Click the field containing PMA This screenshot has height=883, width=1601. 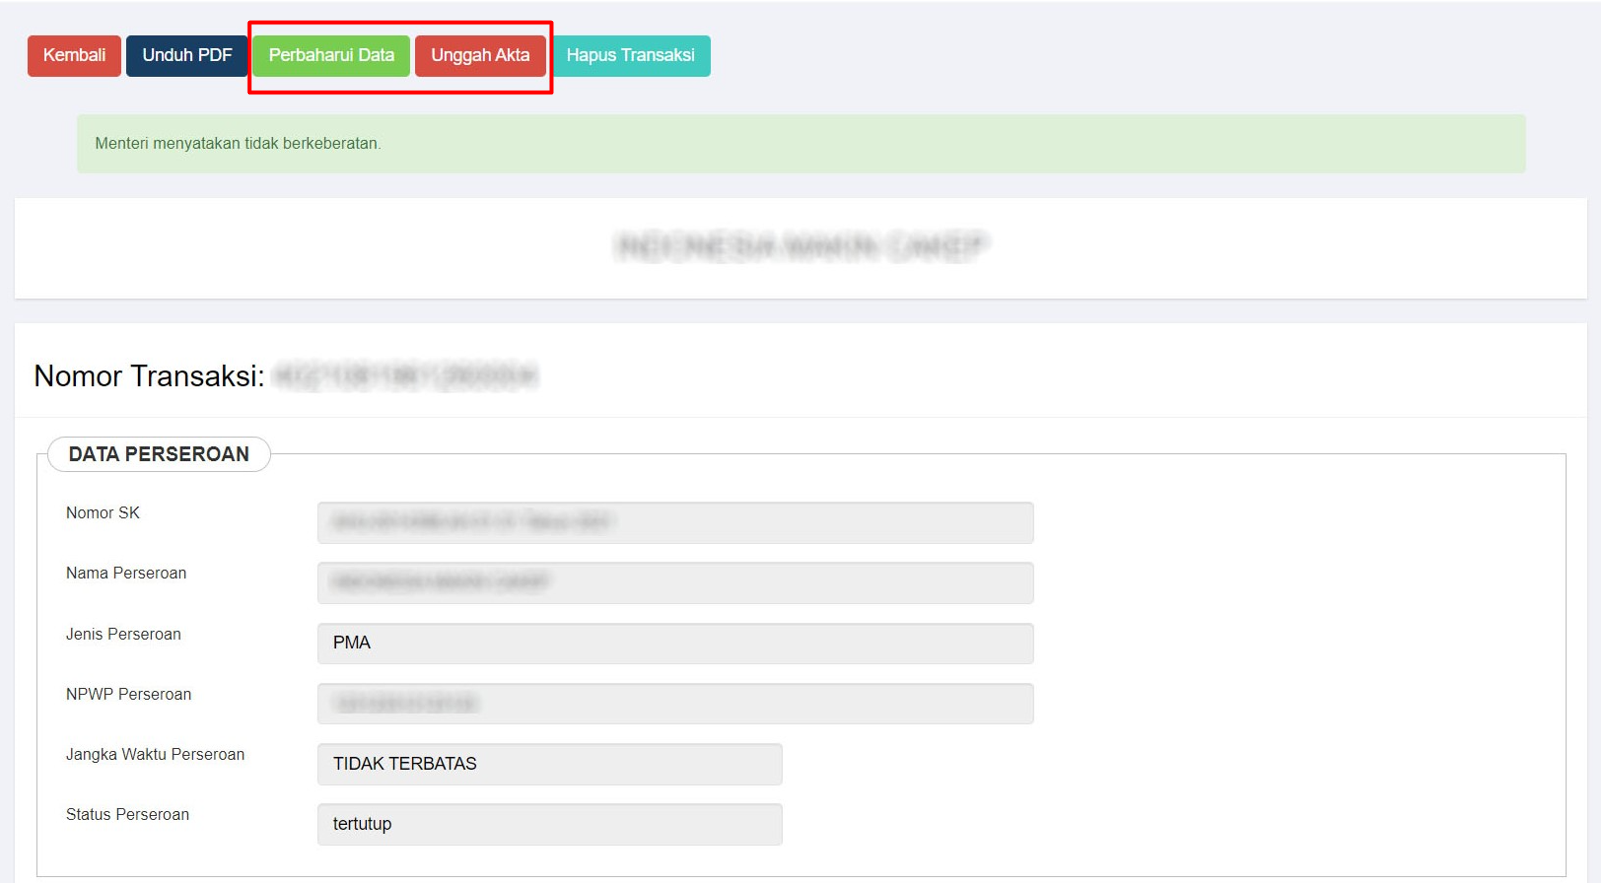[675, 643]
